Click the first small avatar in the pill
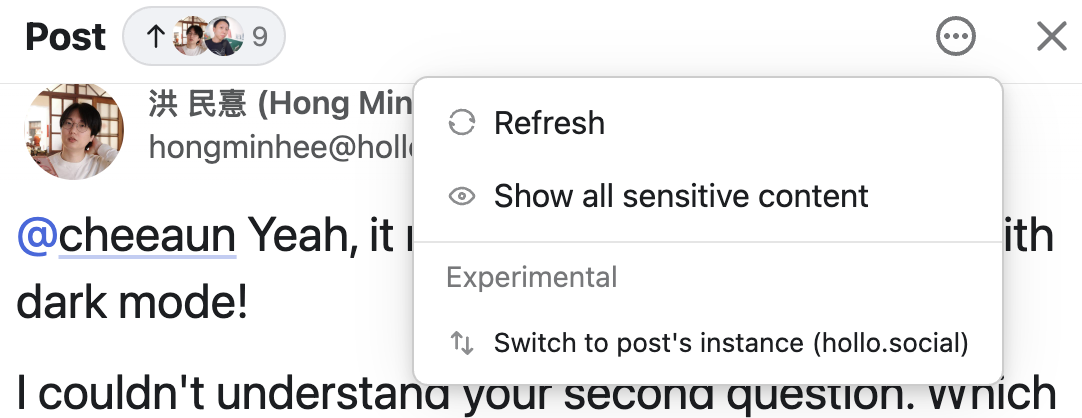 (x=189, y=36)
